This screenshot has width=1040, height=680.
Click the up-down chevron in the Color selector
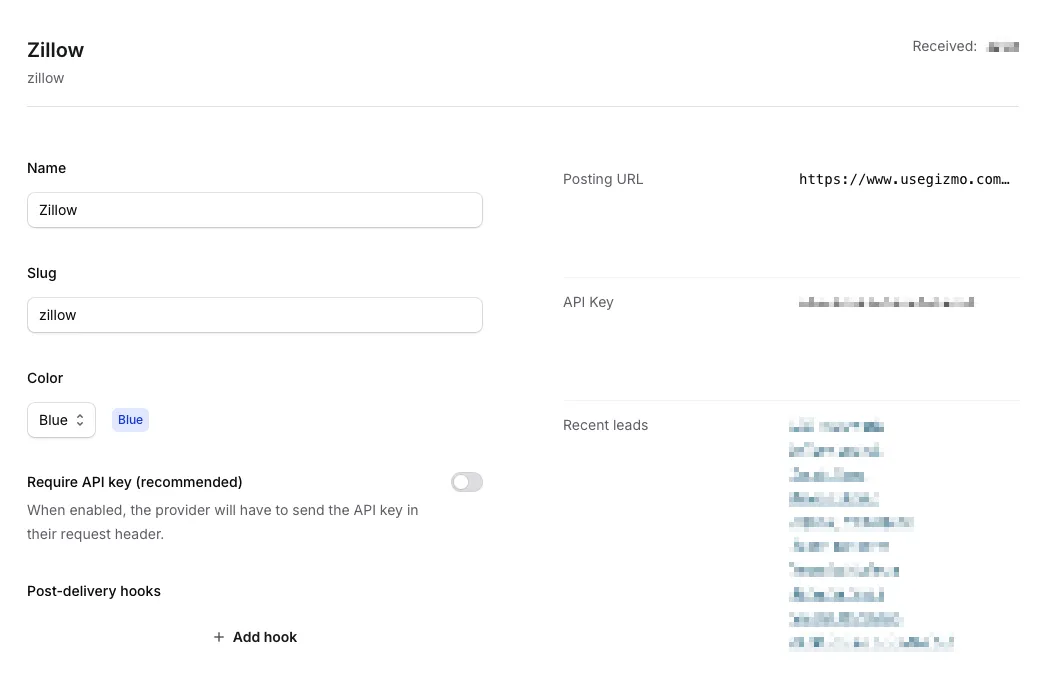tap(80, 421)
